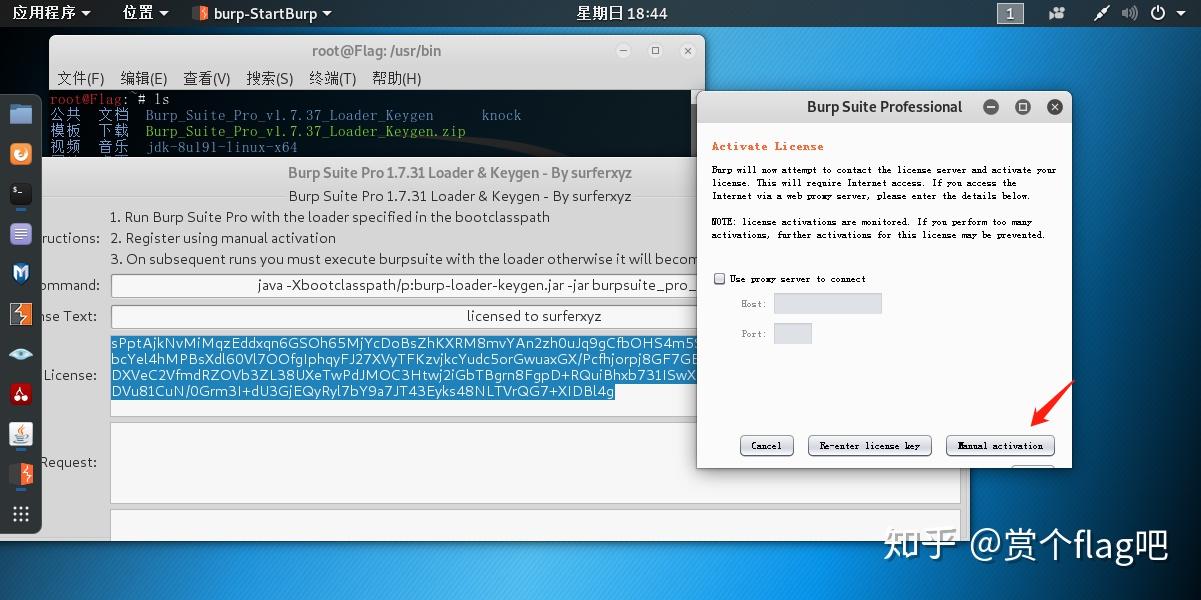Open the 应用程序 applications menu

pyautogui.click(x=51, y=13)
